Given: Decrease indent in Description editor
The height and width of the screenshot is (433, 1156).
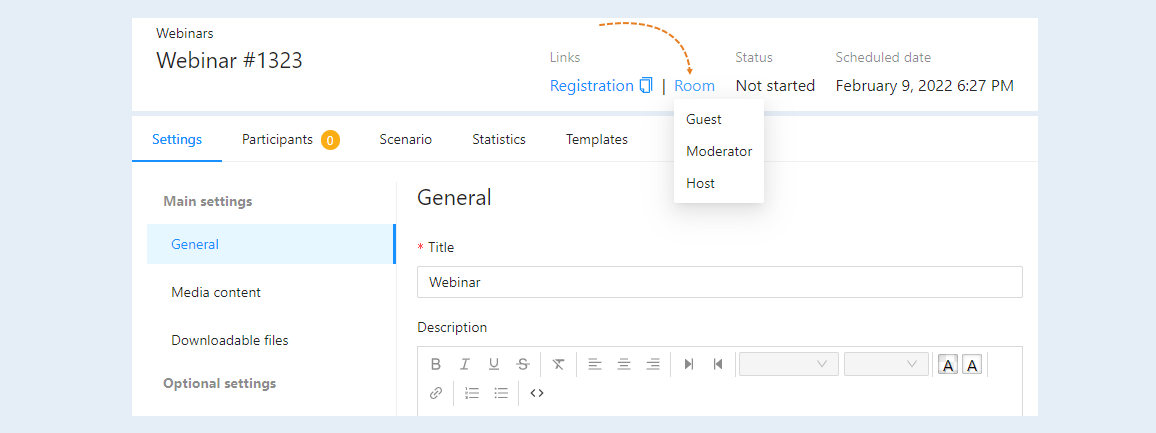Looking at the screenshot, I should point(718,364).
